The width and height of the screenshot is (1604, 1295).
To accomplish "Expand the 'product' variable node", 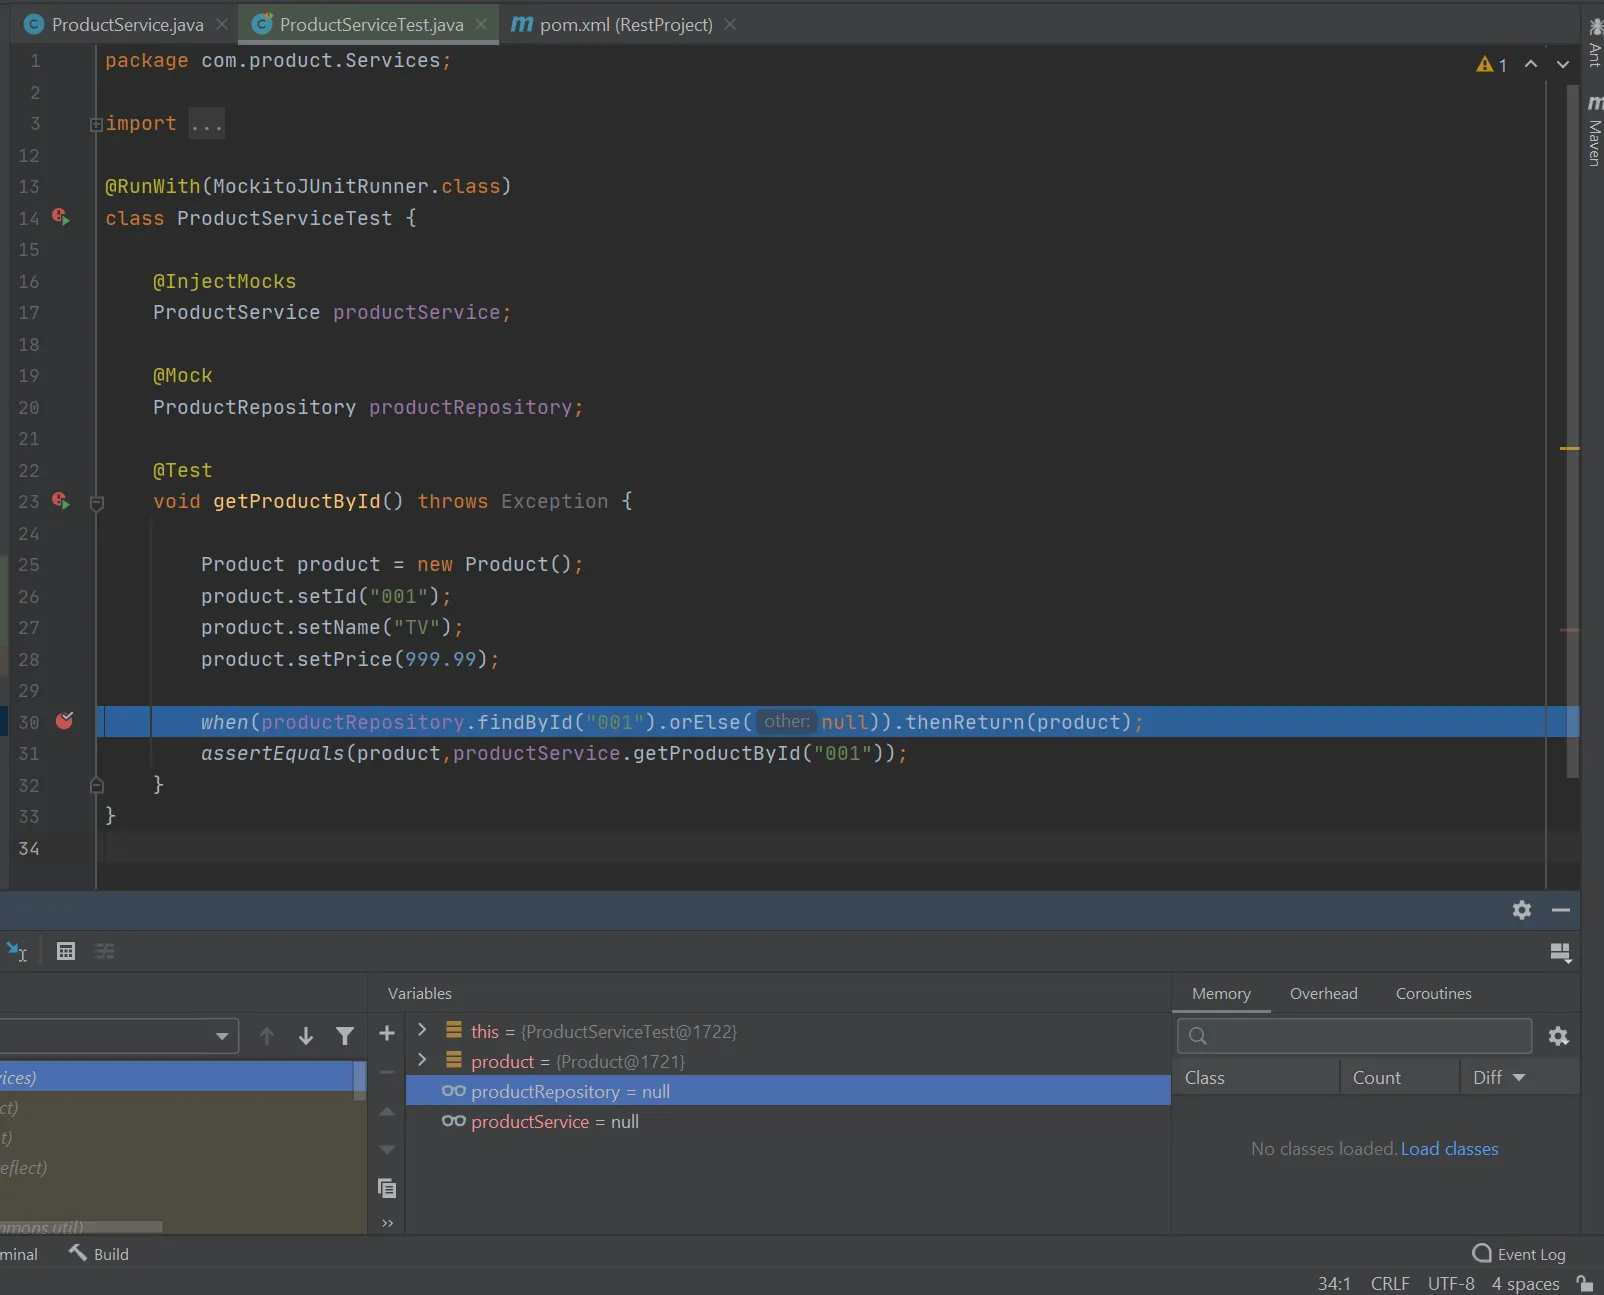I will [x=422, y=1060].
